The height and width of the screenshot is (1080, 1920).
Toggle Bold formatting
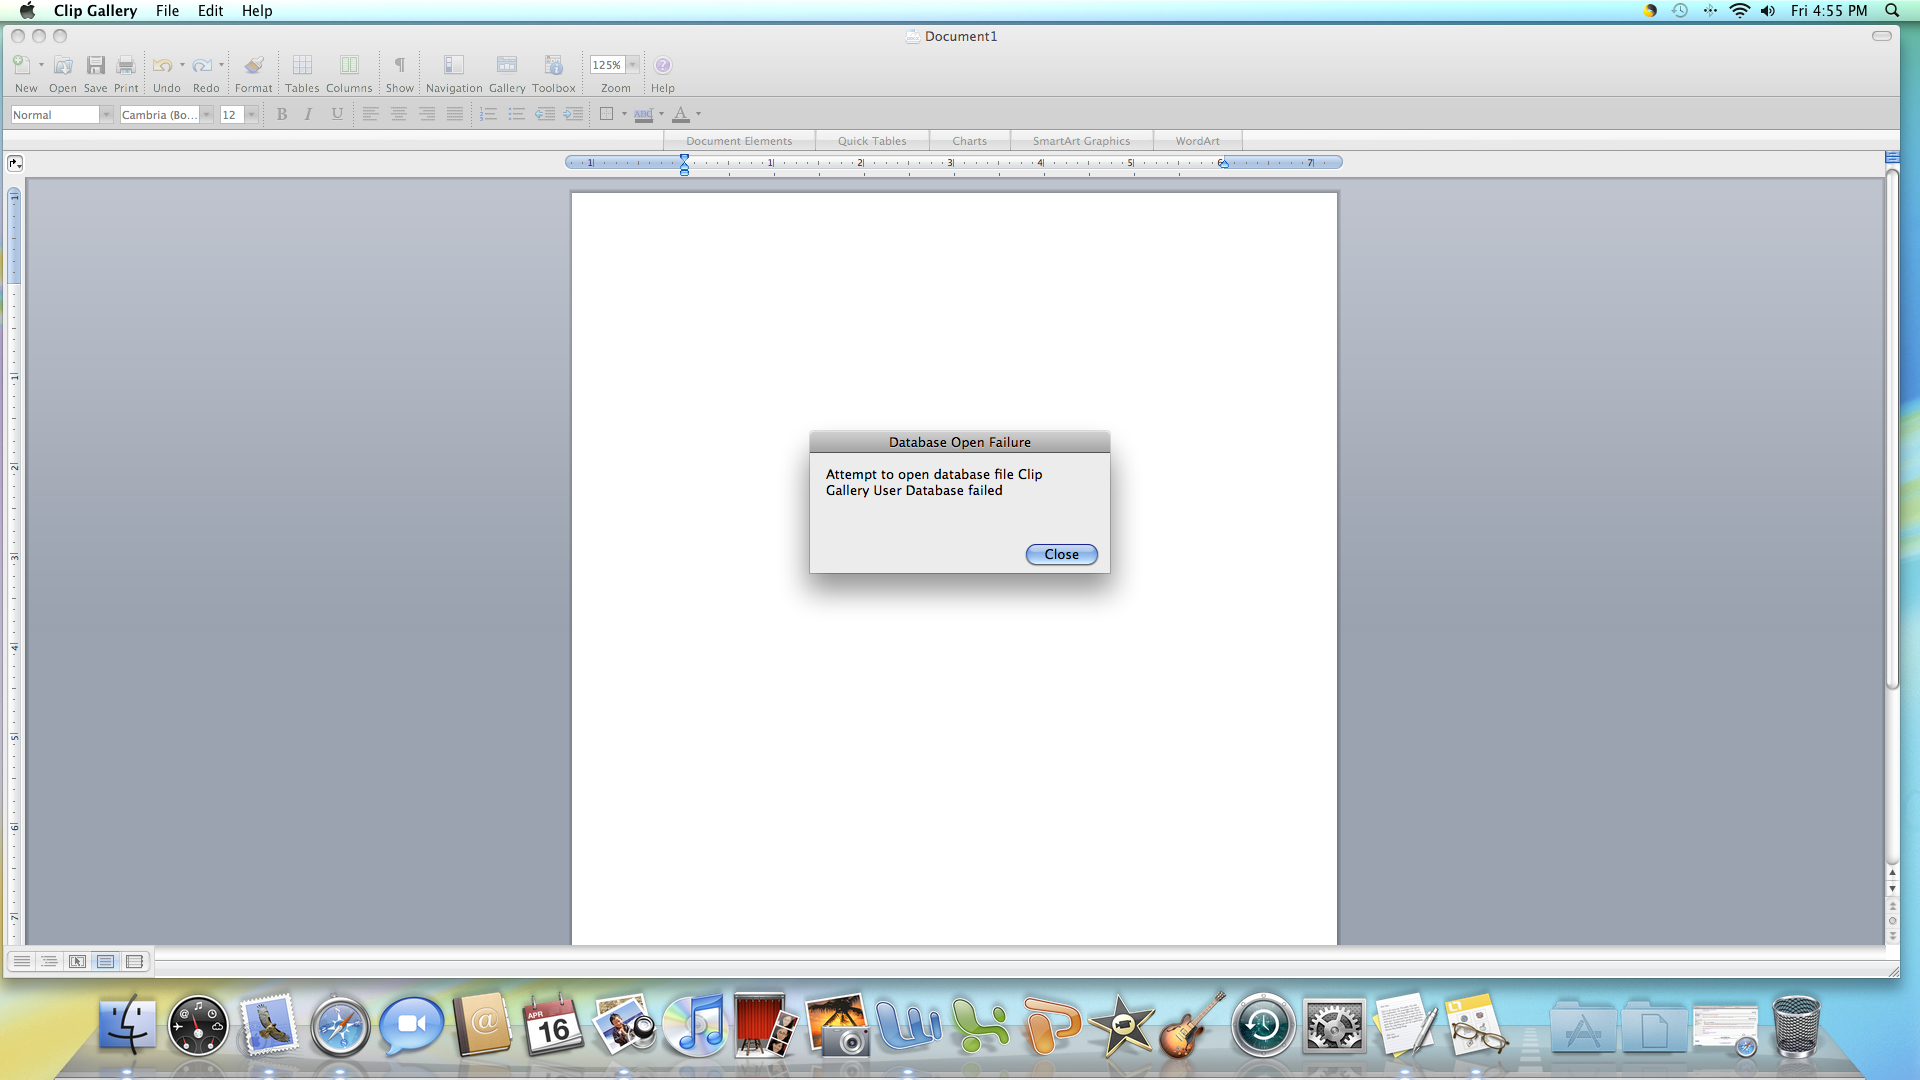(282, 114)
